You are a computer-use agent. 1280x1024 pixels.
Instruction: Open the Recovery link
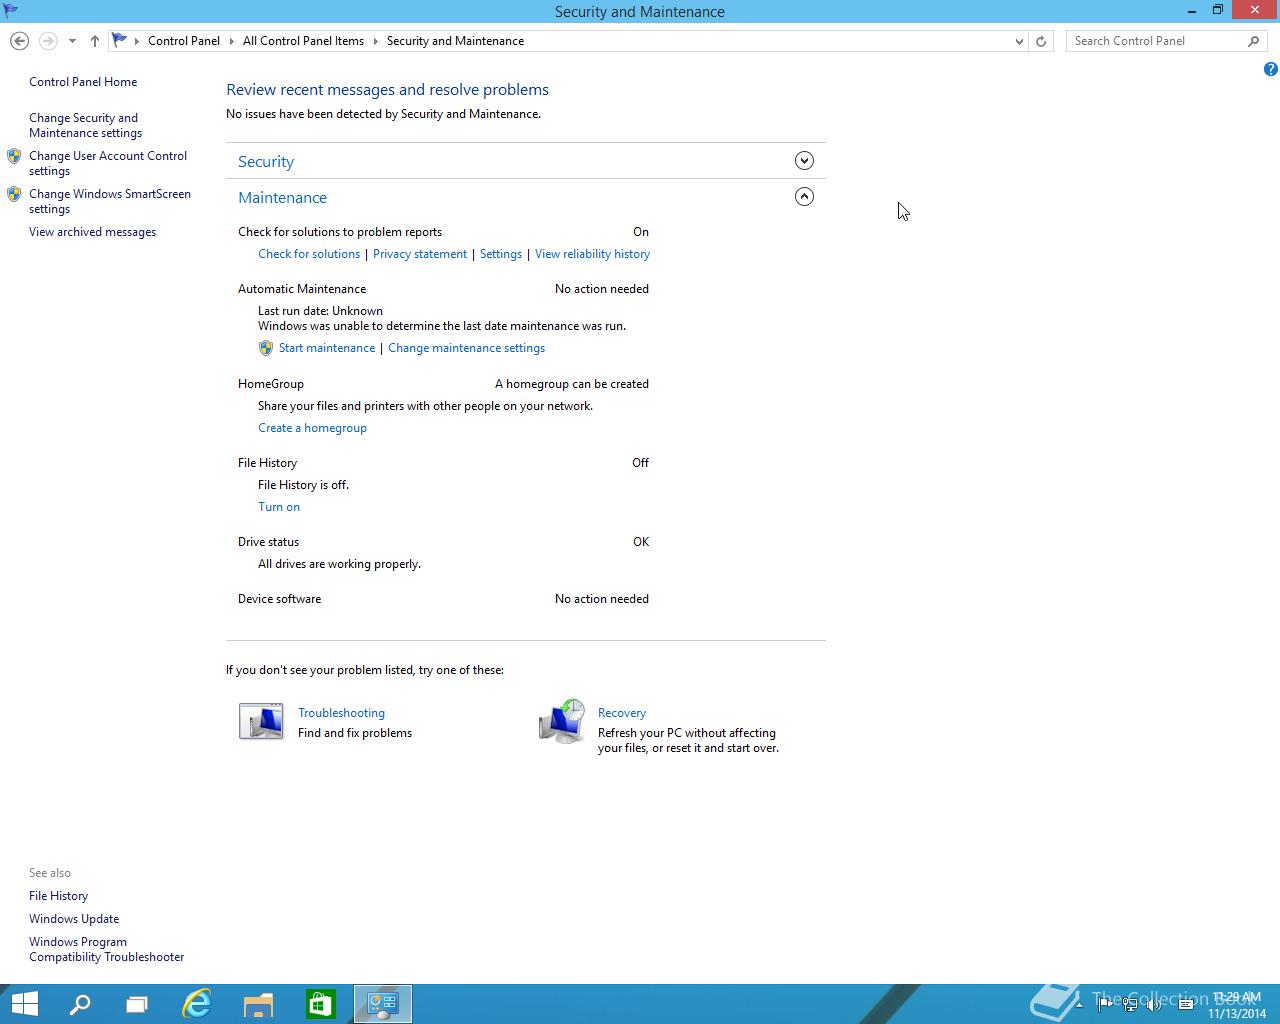click(622, 713)
